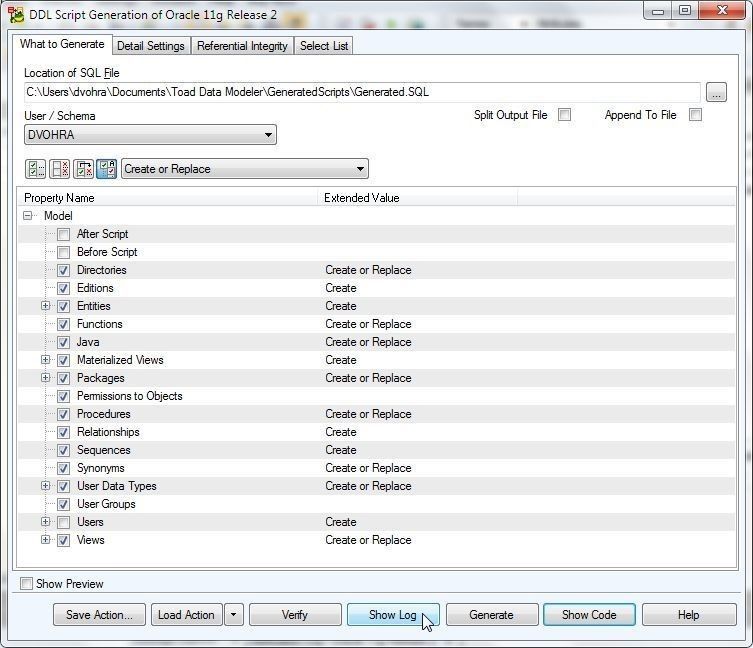Viewport: 753px width, 648px height.
Task: Click the deselect-all red X toolbar icon
Action: 60,169
